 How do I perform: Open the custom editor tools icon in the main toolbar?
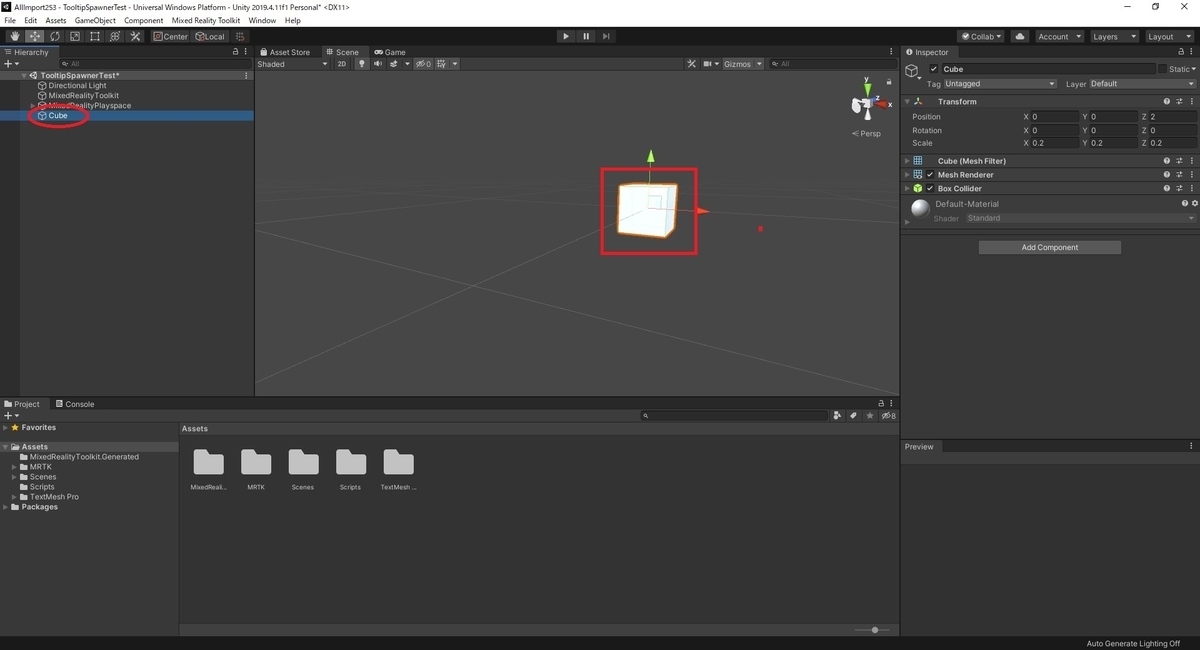click(x=136, y=36)
